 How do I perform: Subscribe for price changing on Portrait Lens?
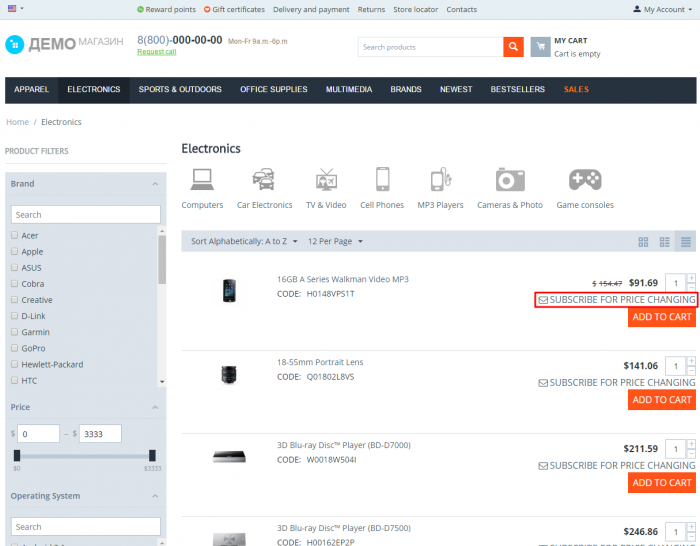(617, 383)
